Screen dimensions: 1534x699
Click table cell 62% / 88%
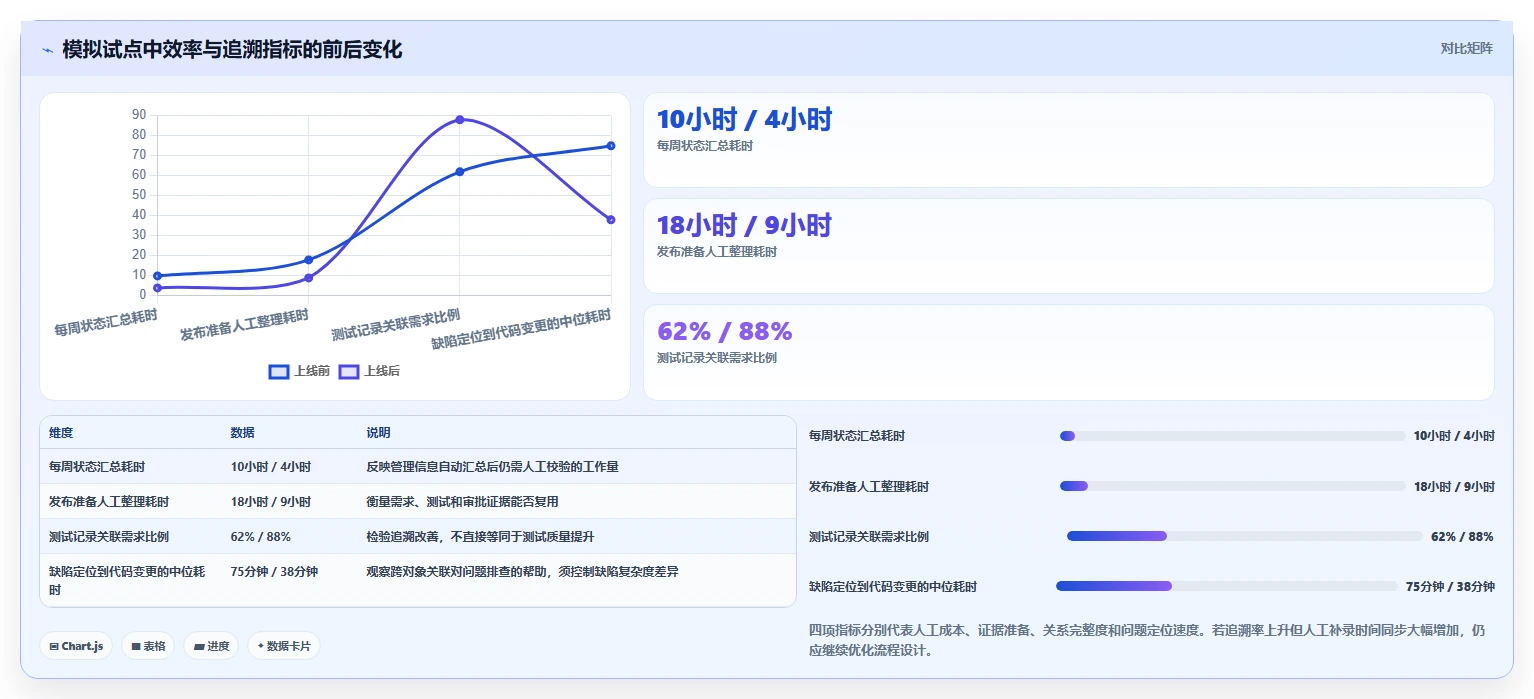tap(261, 537)
